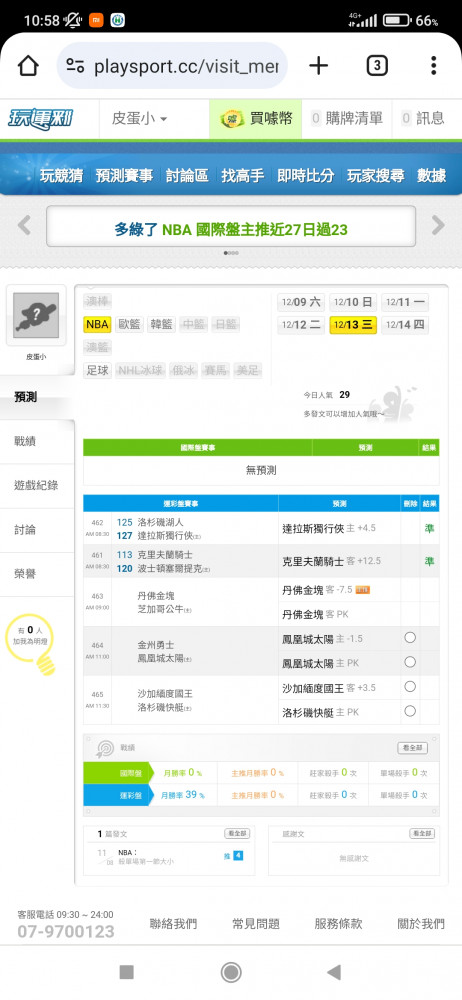Select date 12/11 一
The image size is (462, 1000).
405,302
